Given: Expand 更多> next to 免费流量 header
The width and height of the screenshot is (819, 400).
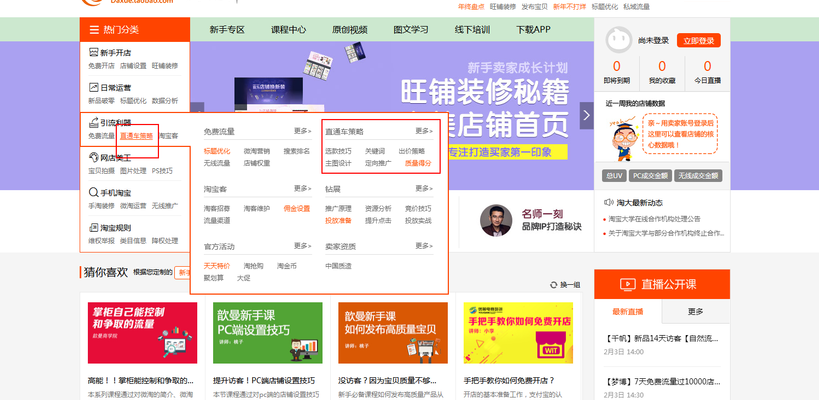Looking at the screenshot, I should (x=302, y=131).
